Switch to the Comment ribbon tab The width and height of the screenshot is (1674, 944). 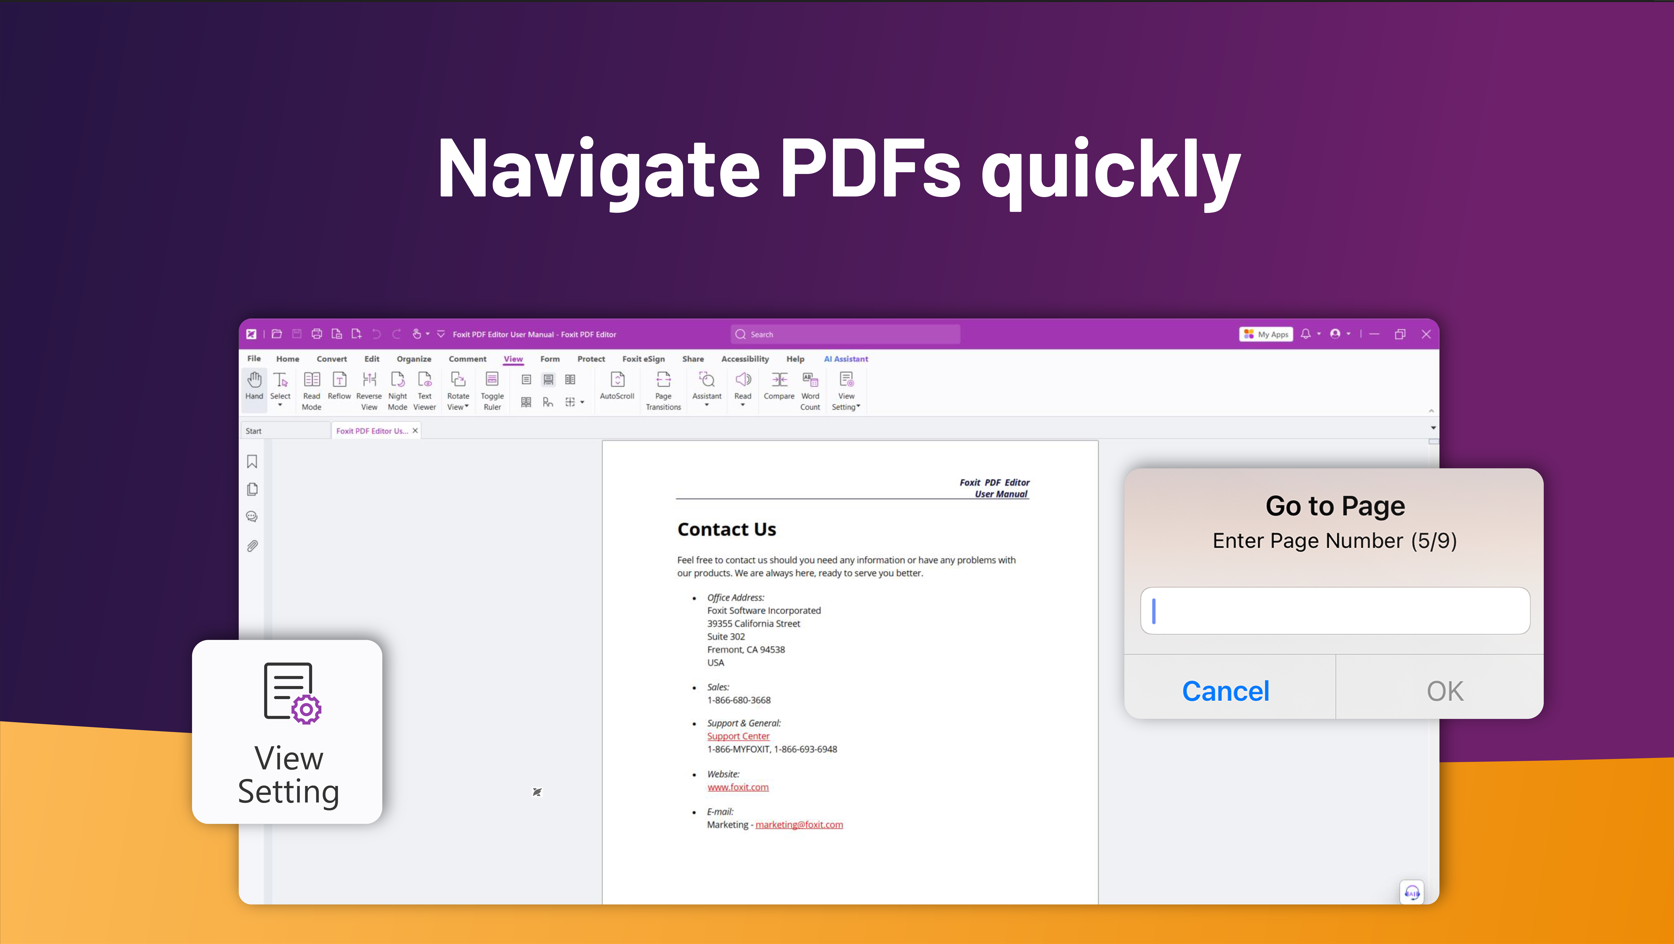pyautogui.click(x=467, y=359)
